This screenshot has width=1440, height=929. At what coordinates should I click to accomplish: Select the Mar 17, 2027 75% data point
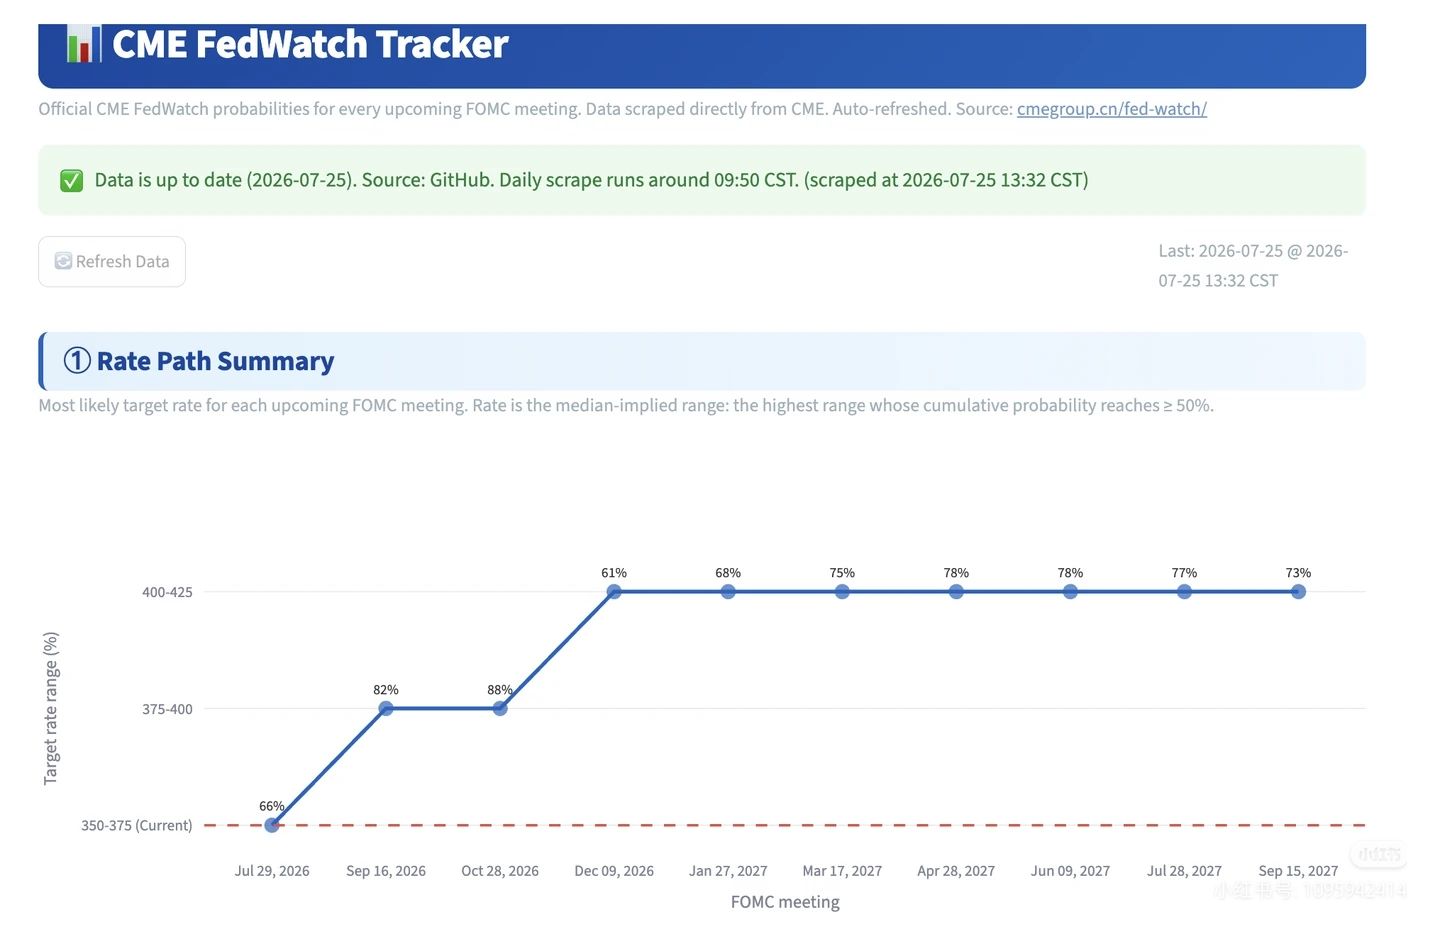[842, 591]
